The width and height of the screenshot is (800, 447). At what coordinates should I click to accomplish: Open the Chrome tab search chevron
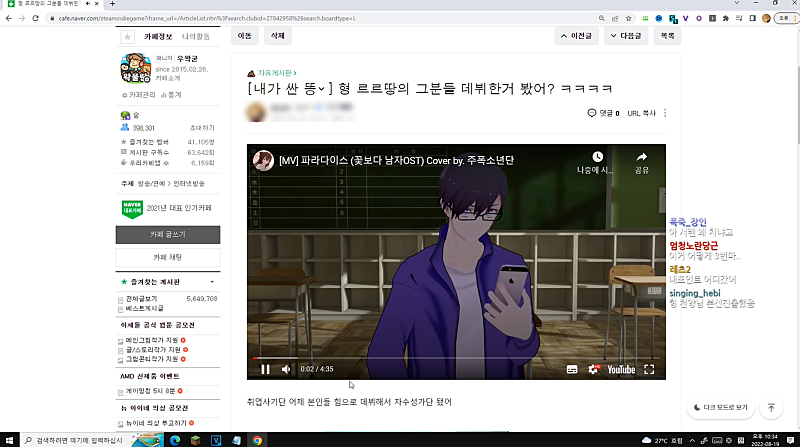[736, 3]
